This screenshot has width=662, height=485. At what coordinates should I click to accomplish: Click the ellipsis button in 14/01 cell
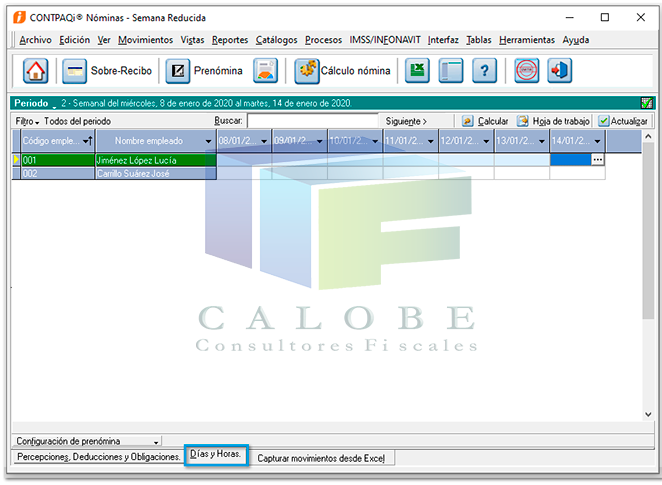tap(598, 160)
